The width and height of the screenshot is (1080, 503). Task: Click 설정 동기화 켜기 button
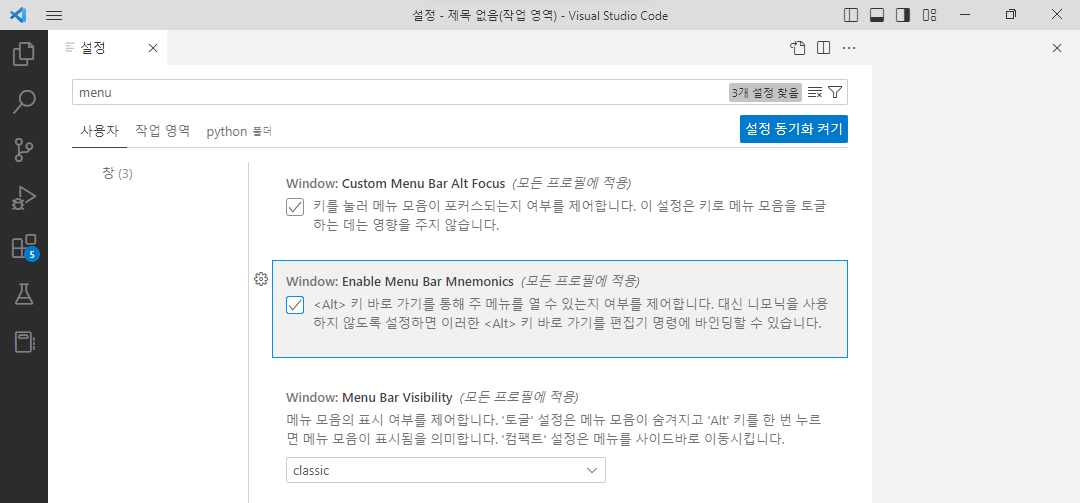(793, 129)
